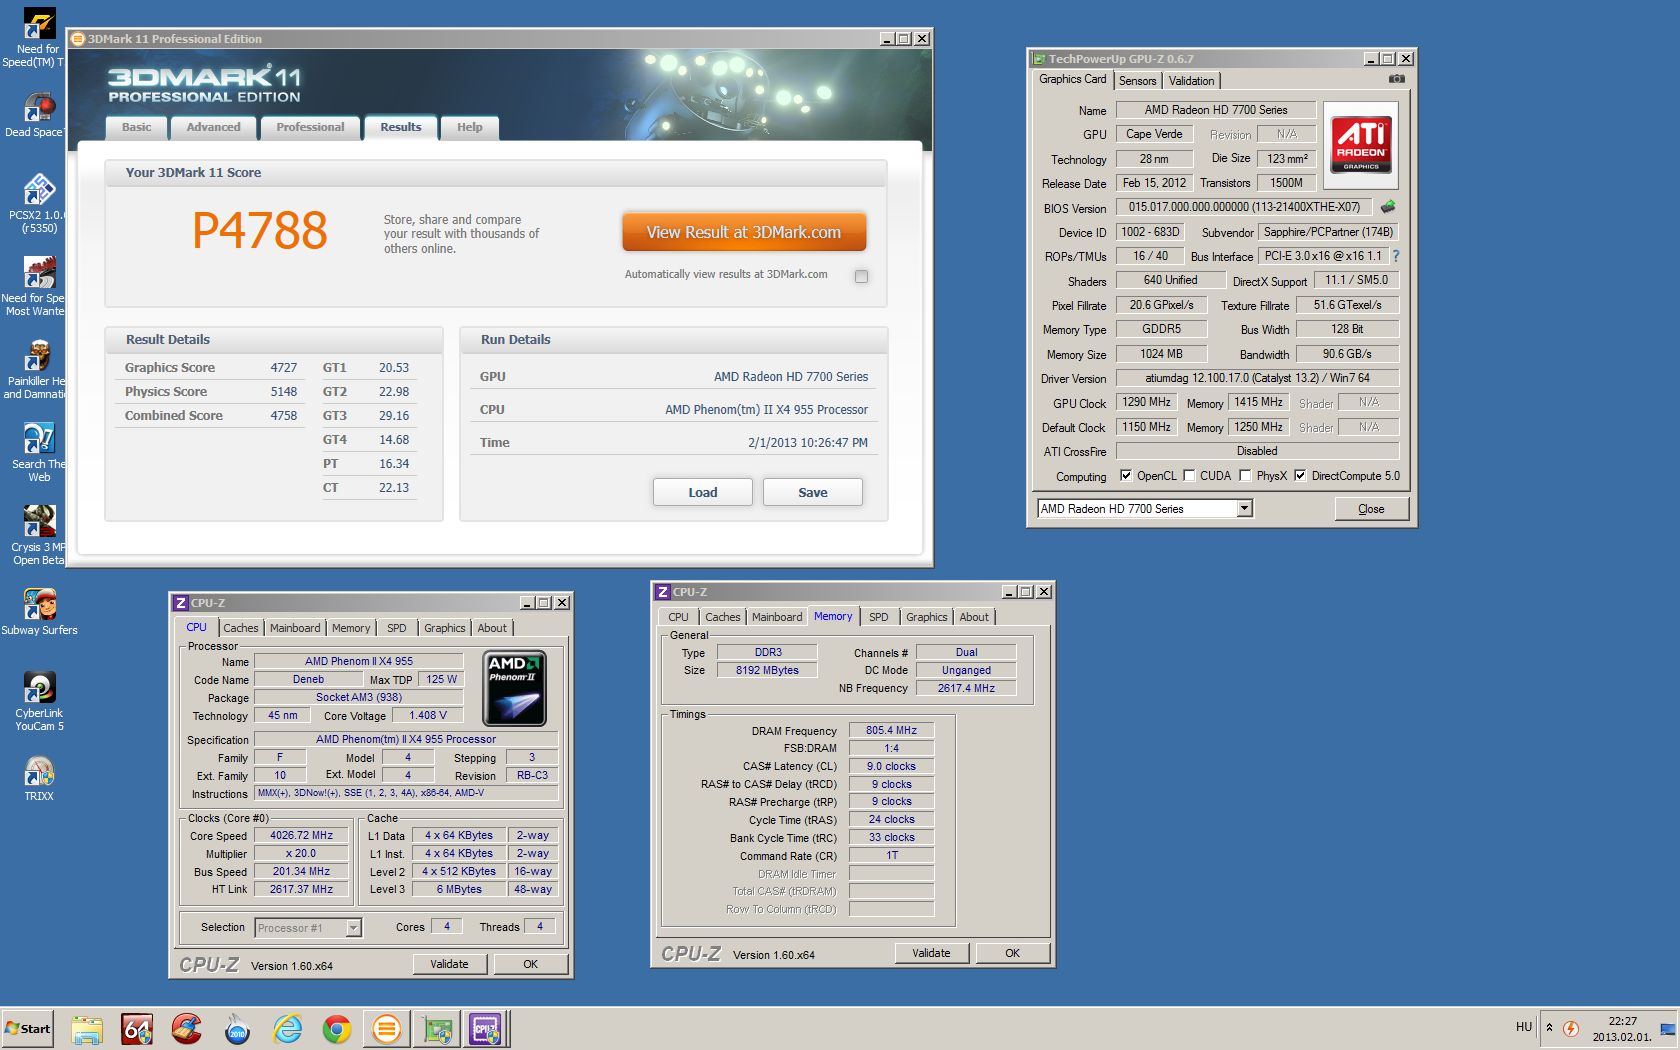
Task: Enable automatically view results at 3DMark.com
Action: [x=861, y=276]
